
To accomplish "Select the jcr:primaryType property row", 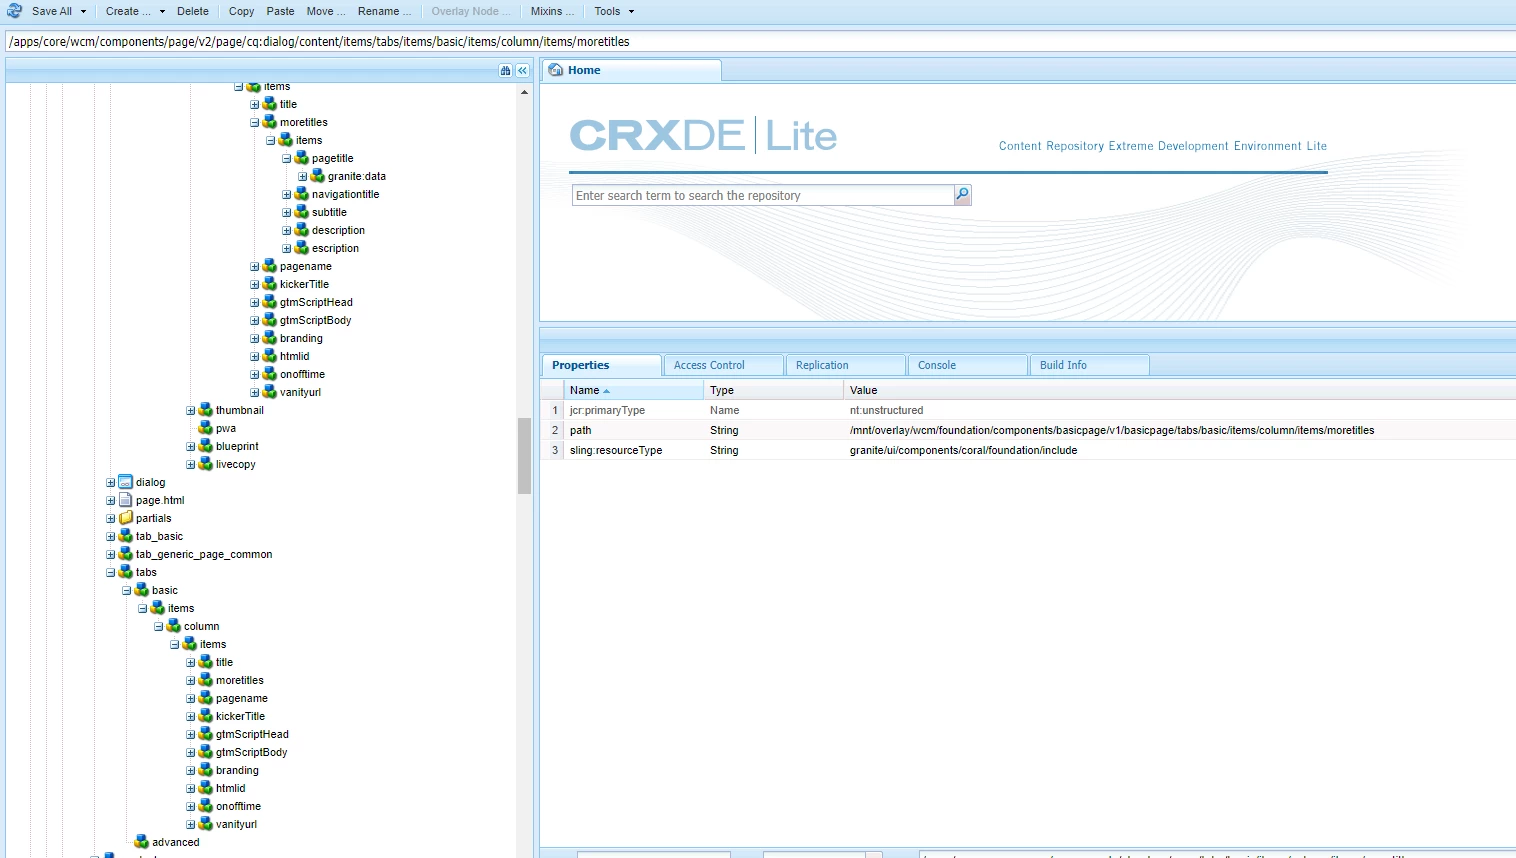I will coord(1028,410).
